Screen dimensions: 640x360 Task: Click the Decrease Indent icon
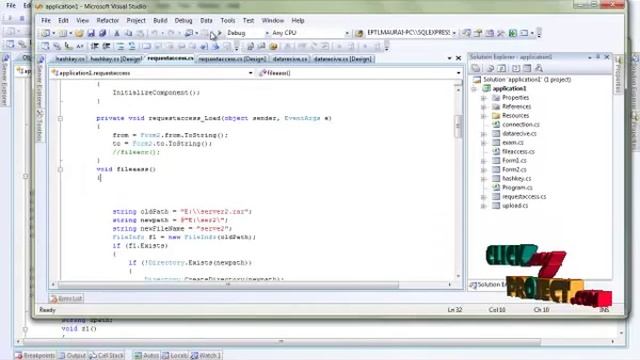click(95, 46)
